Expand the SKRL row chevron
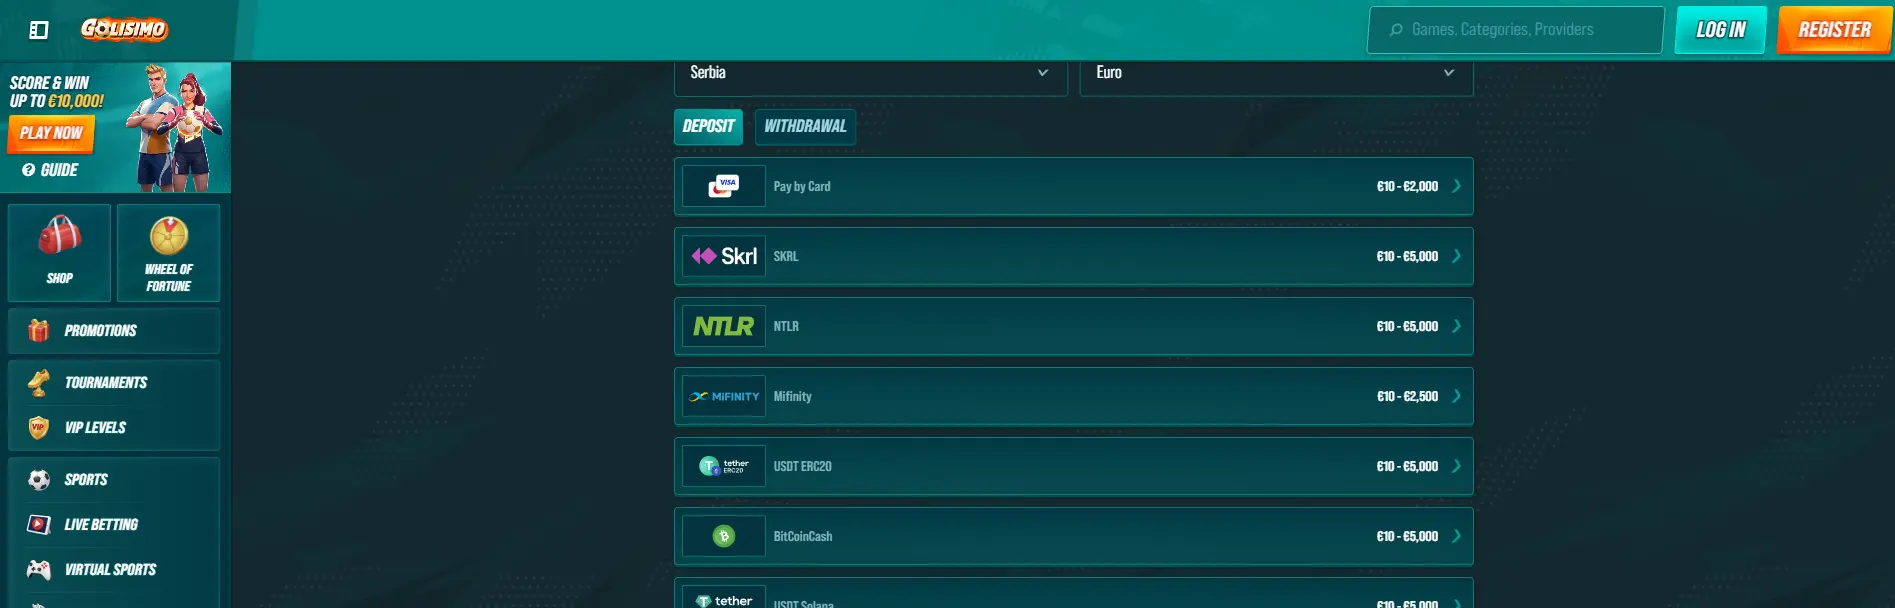This screenshot has height=608, width=1895. 1457,256
